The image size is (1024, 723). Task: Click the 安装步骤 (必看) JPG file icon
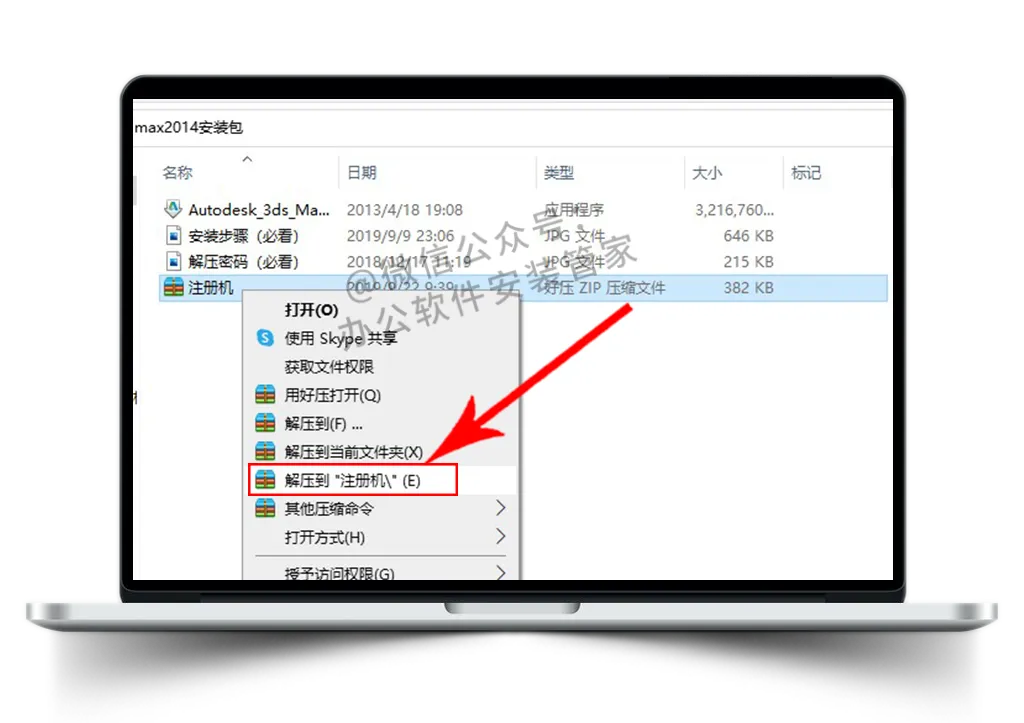click(173, 235)
